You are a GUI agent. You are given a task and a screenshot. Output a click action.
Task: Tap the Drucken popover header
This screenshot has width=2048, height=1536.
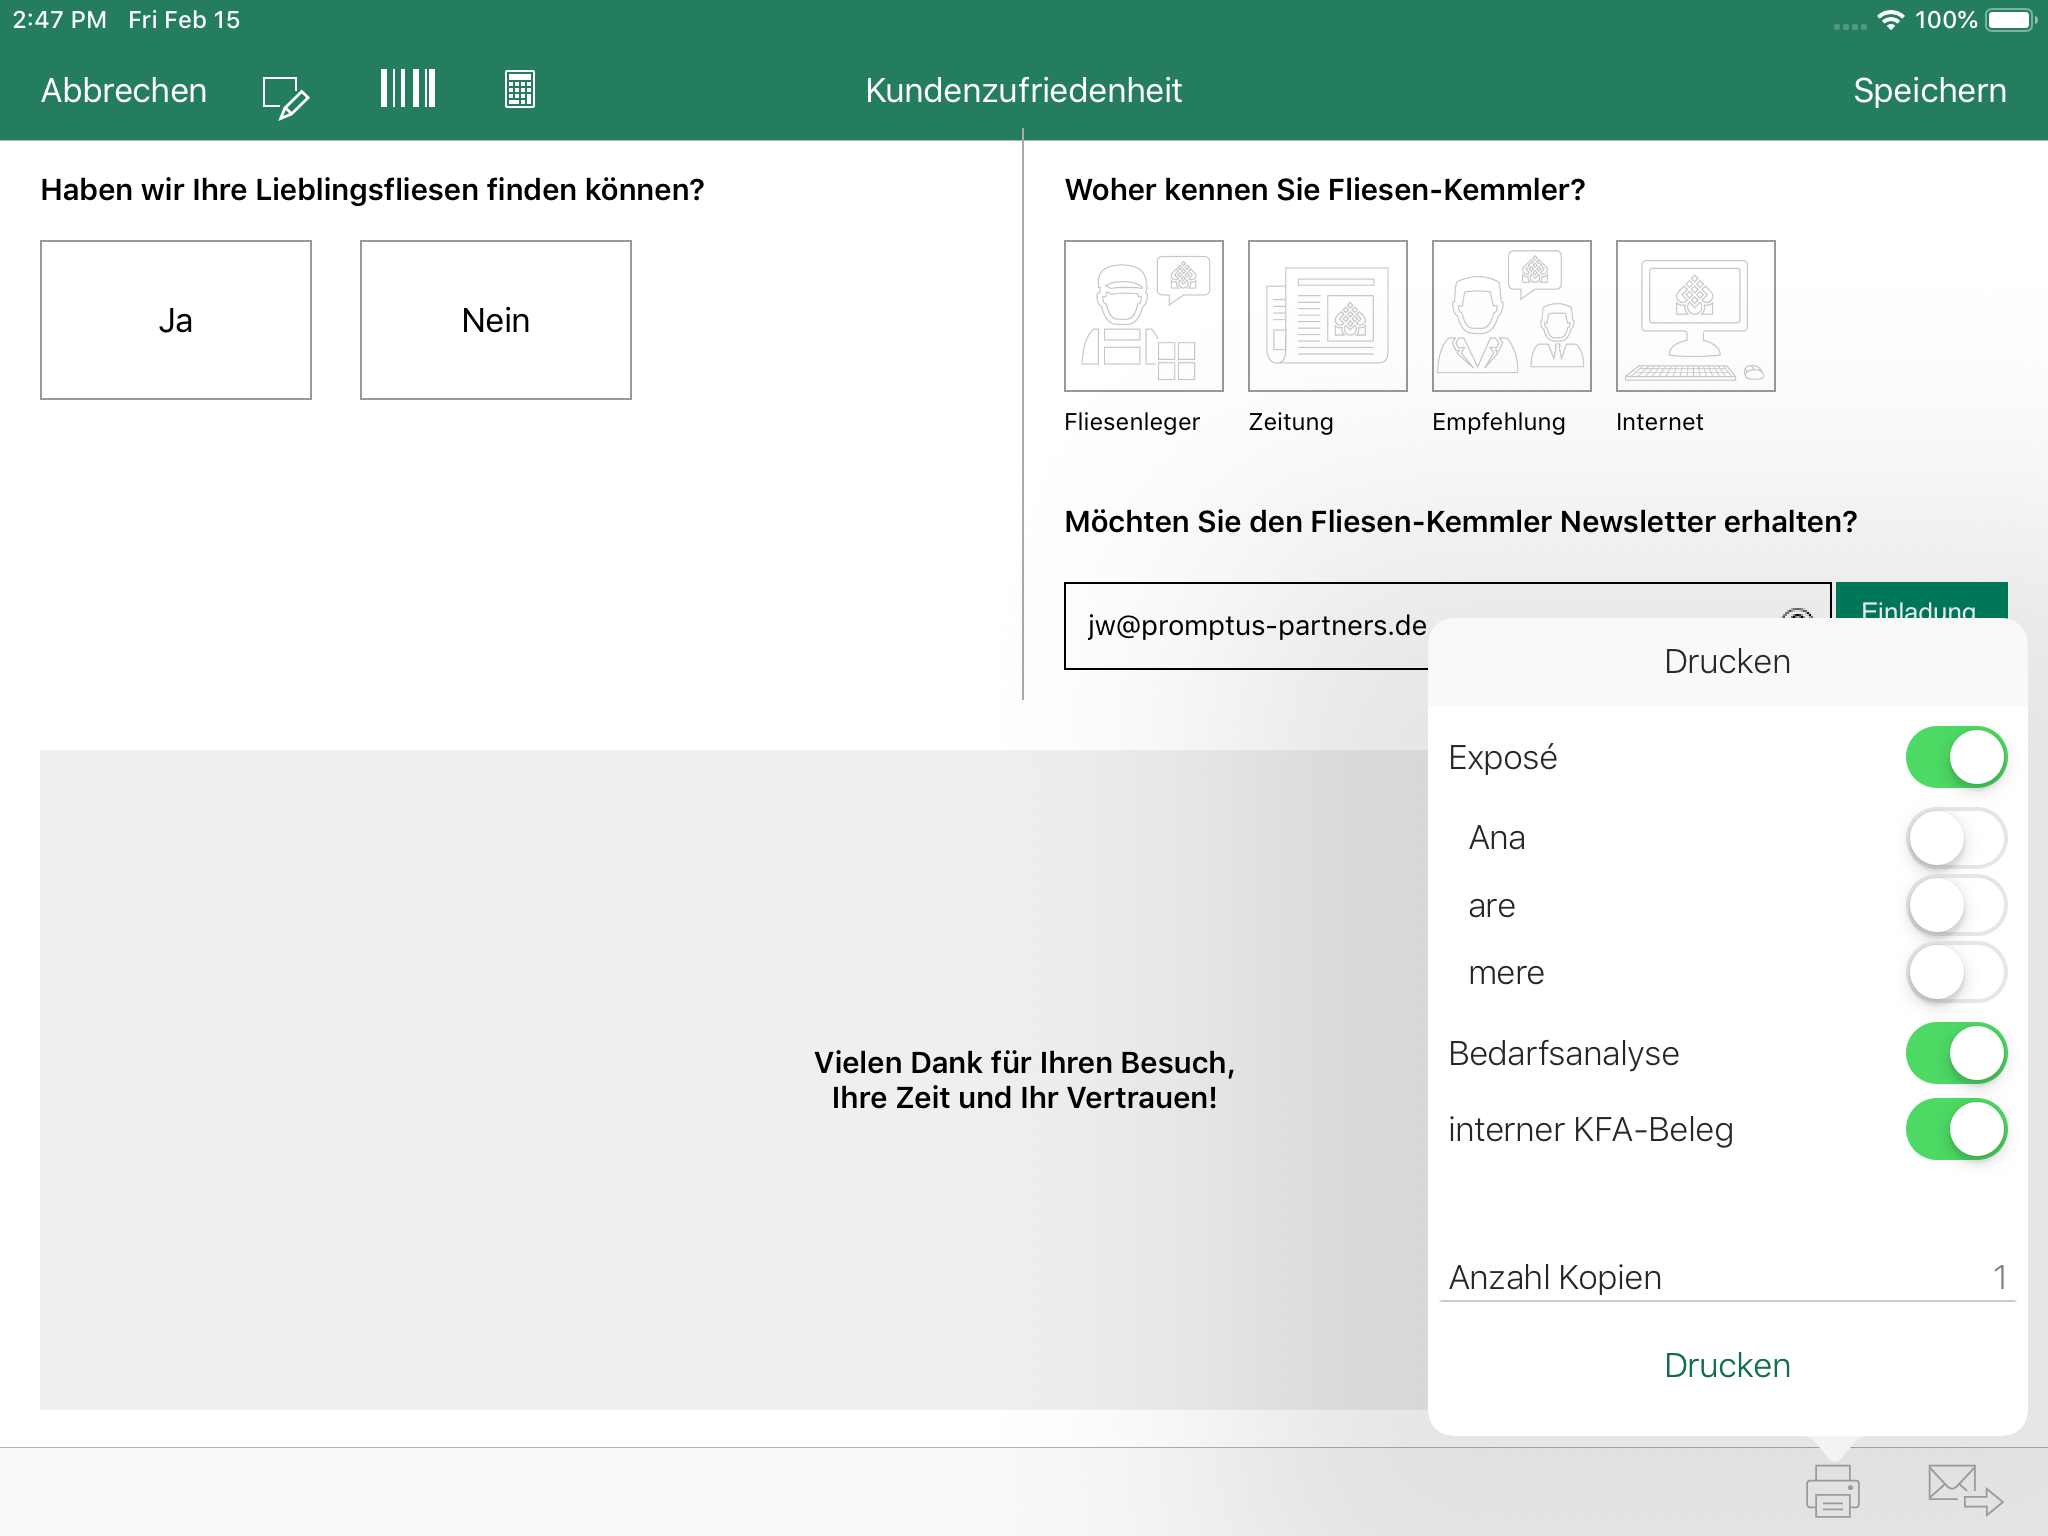click(x=1727, y=661)
